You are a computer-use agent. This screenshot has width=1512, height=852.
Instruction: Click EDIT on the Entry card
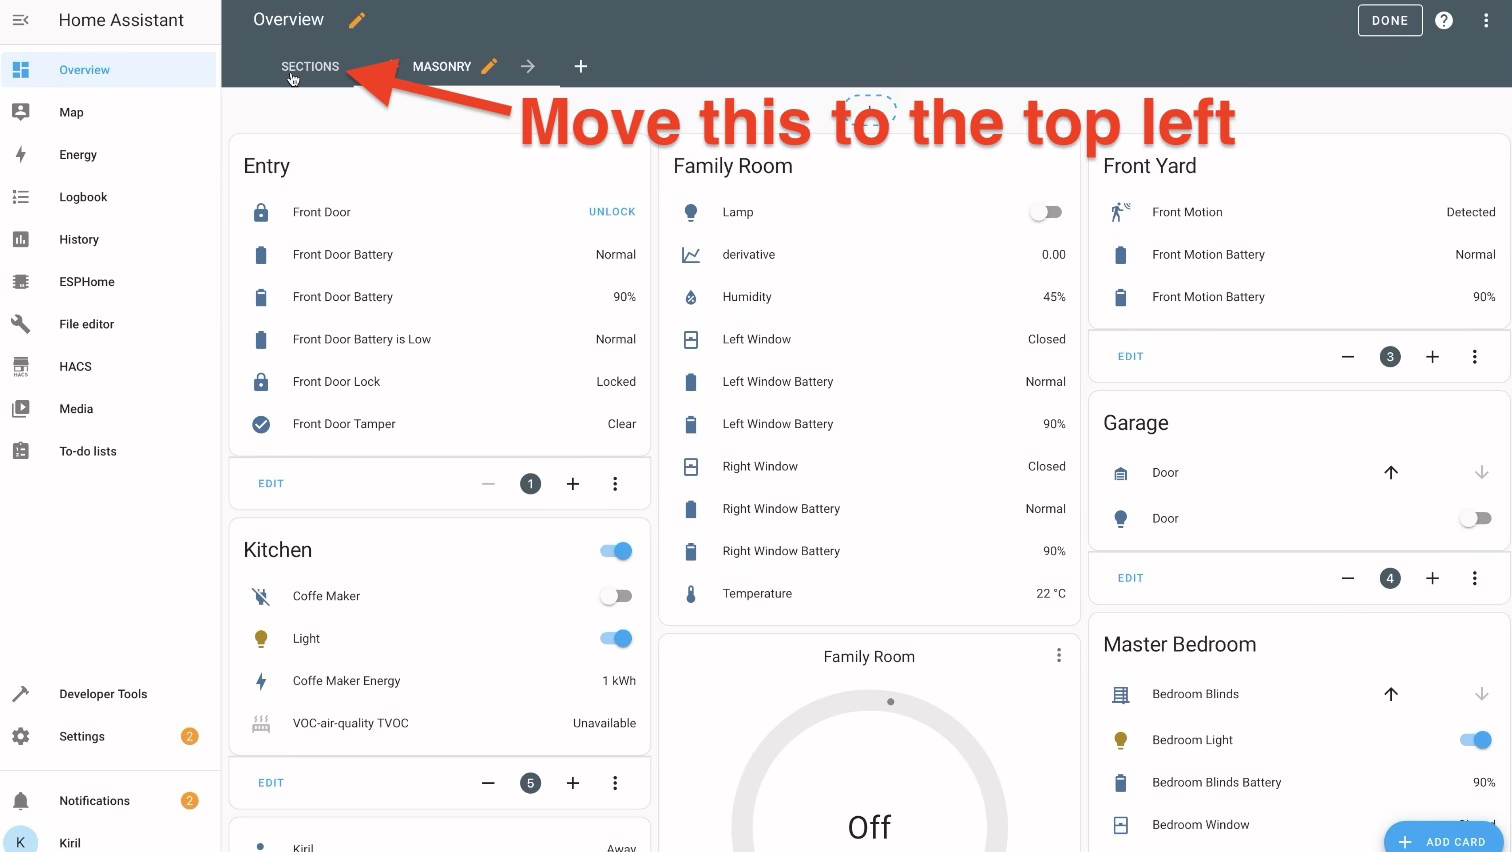271,484
